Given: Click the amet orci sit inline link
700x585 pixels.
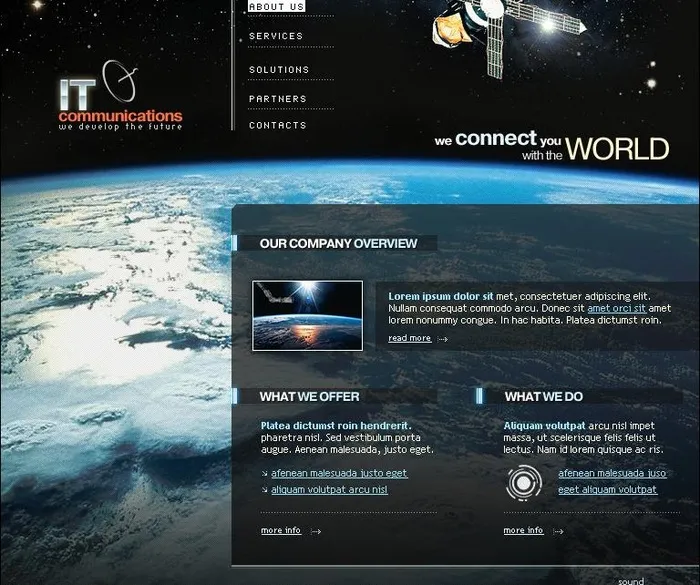Looking at the screenshot, I should (616, 309).
